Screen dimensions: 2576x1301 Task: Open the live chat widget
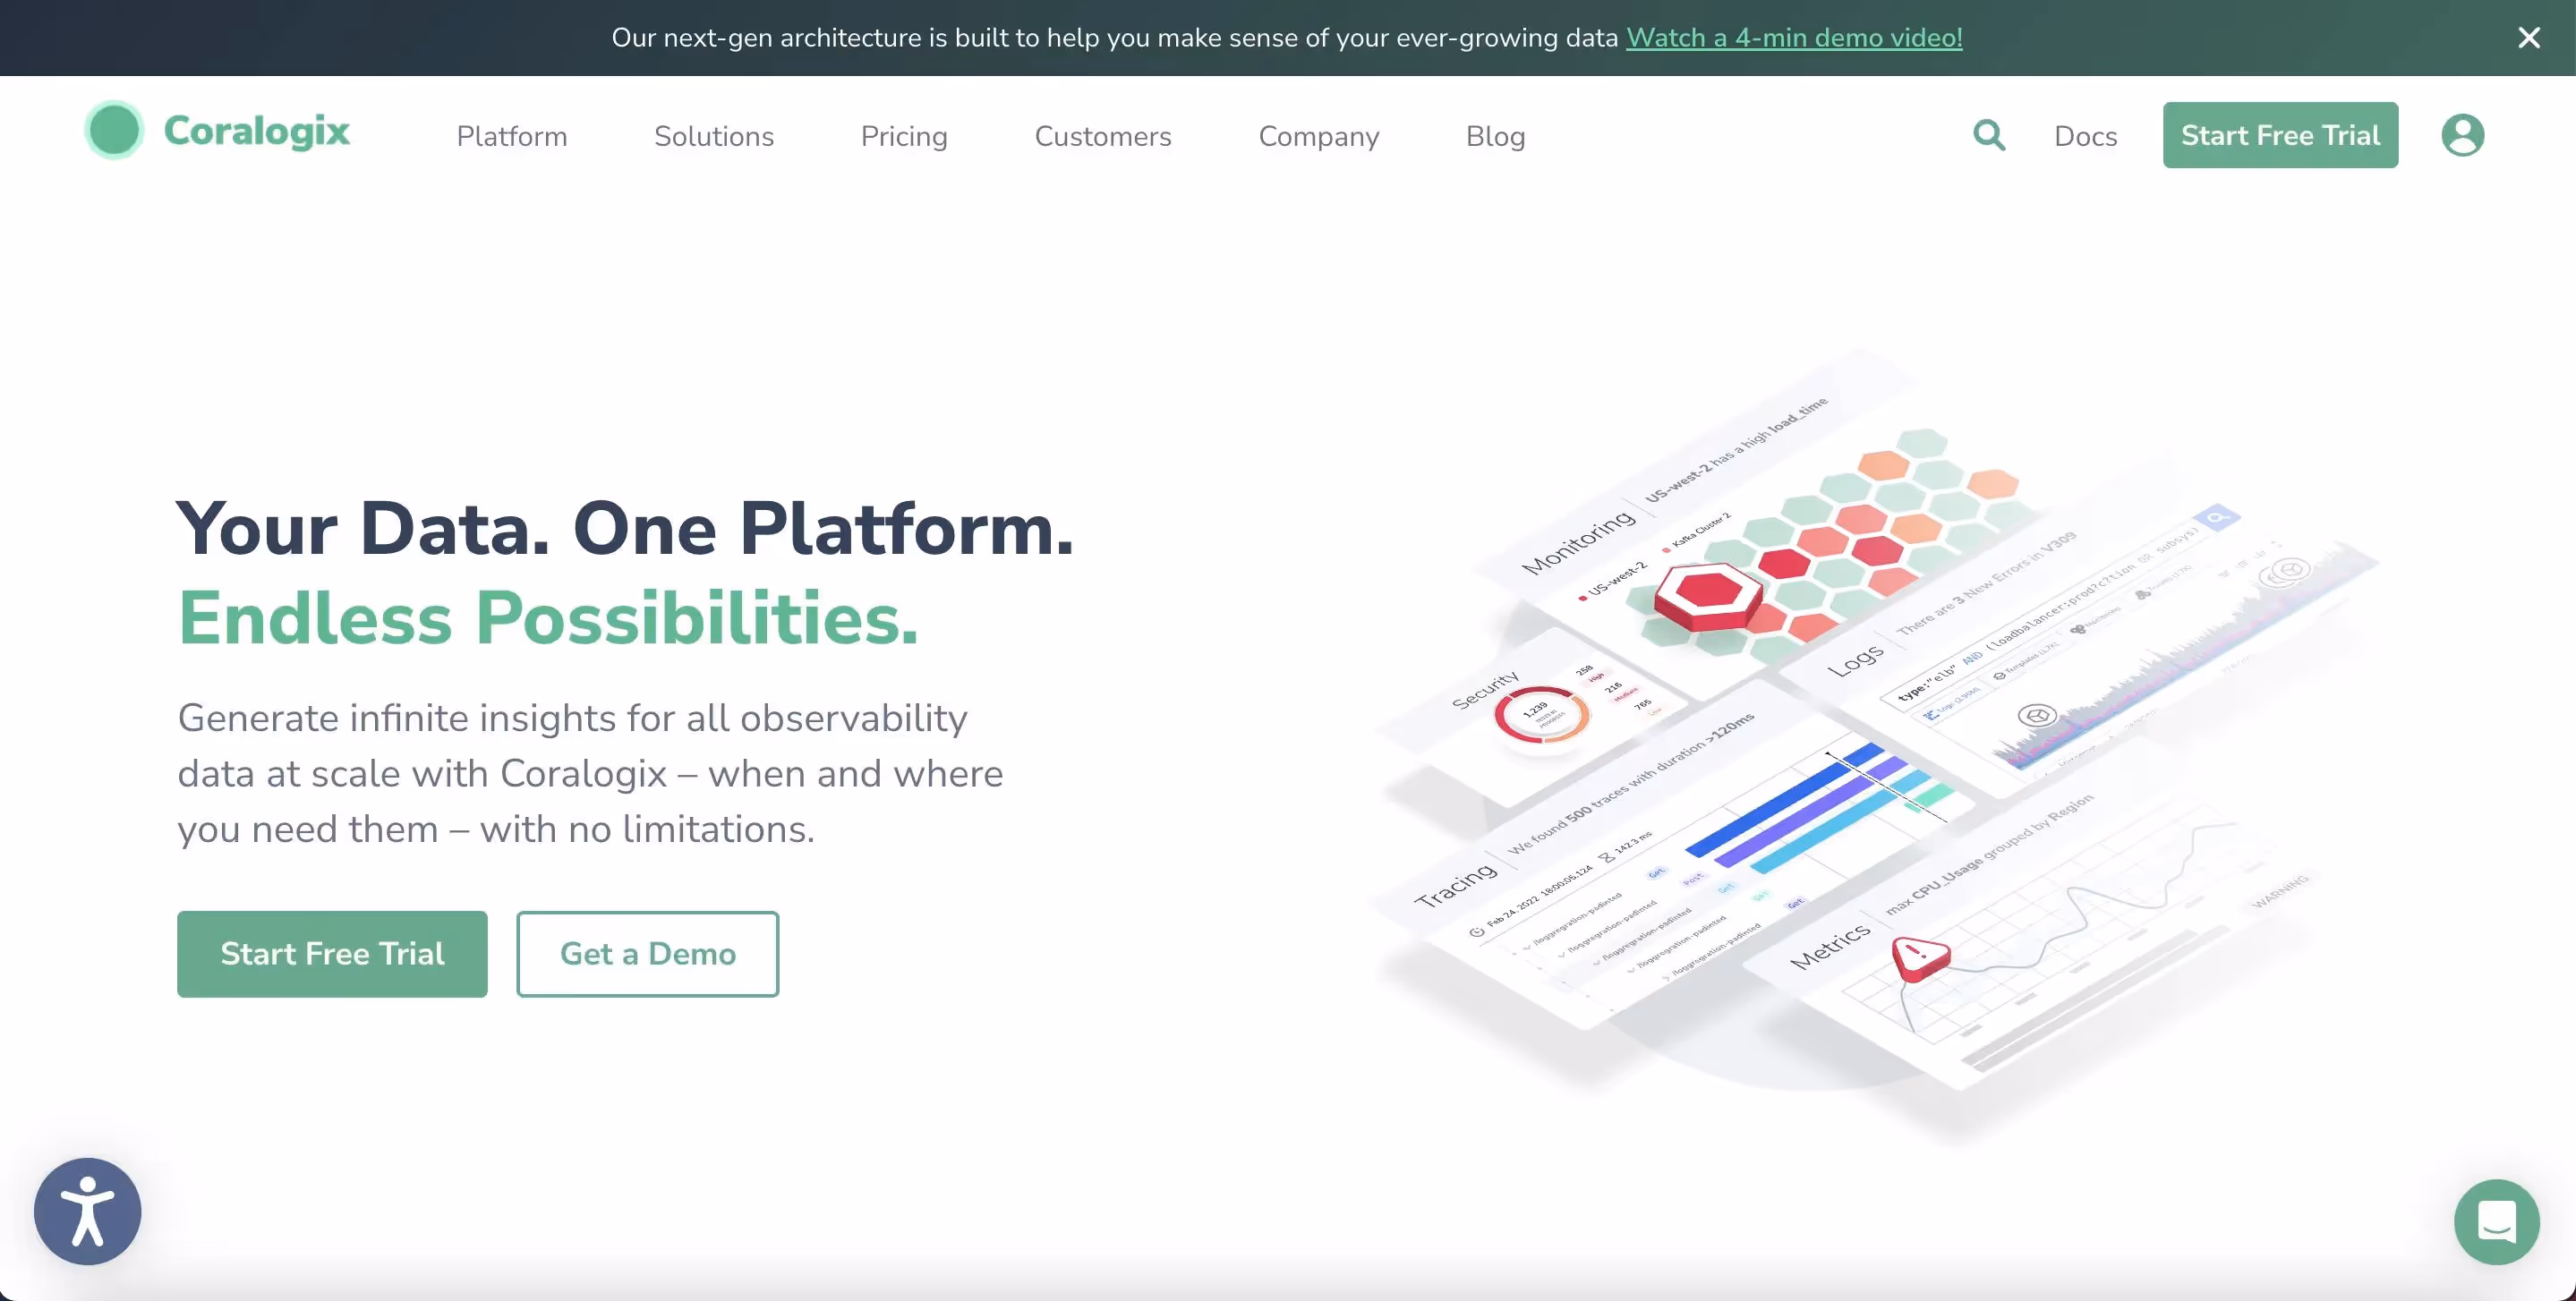tap(2496, 1221)
